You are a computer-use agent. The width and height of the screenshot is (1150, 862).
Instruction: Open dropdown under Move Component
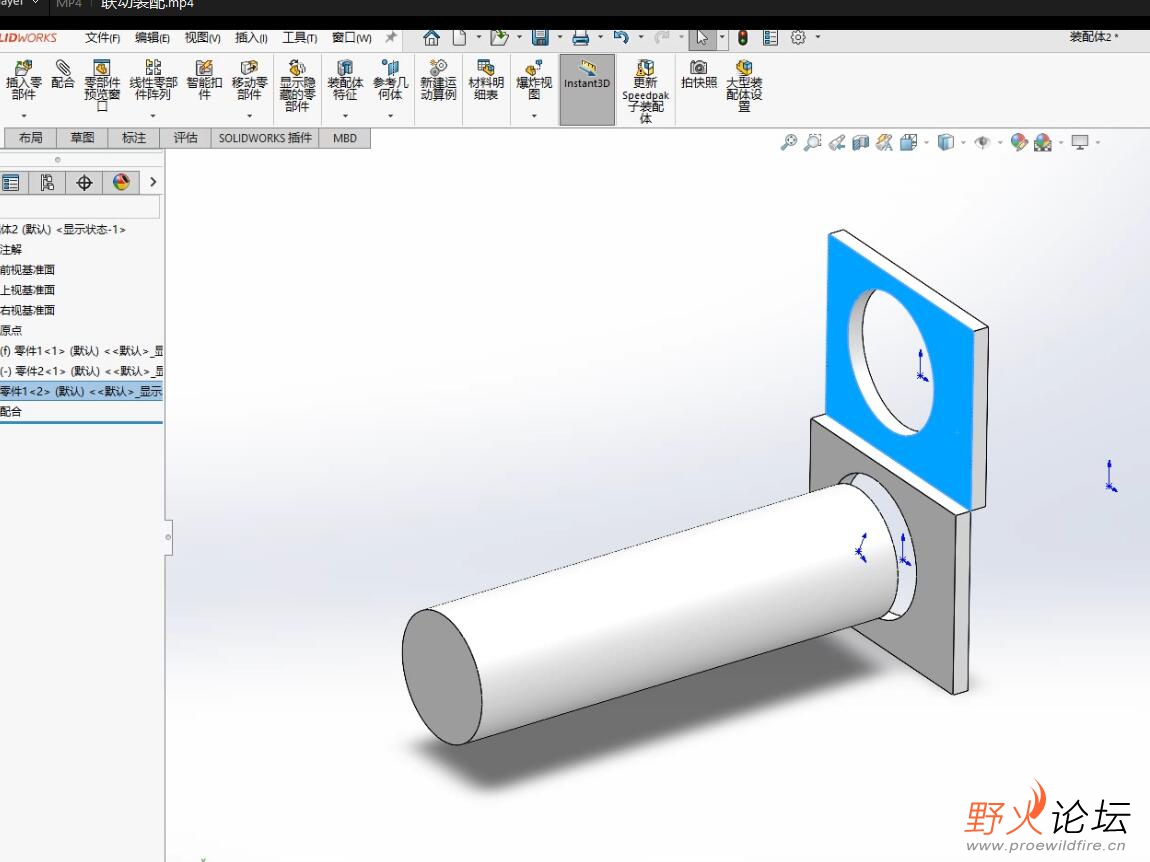[249, 116]
